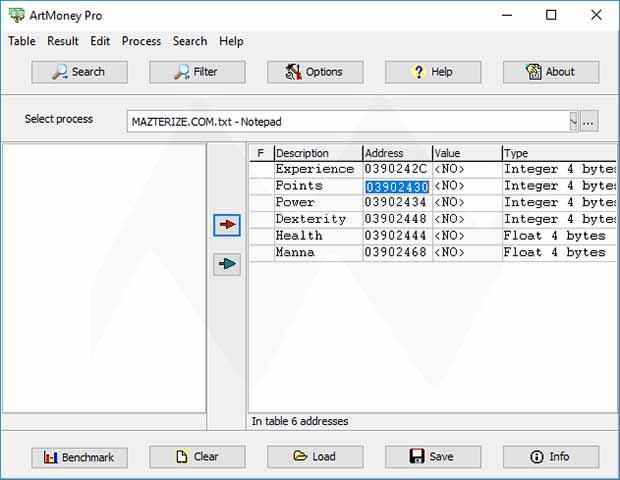The width and height of the screenshot is (620, 480).
Task: Click the process browse ellipsis button
Action: coord(589,122)
